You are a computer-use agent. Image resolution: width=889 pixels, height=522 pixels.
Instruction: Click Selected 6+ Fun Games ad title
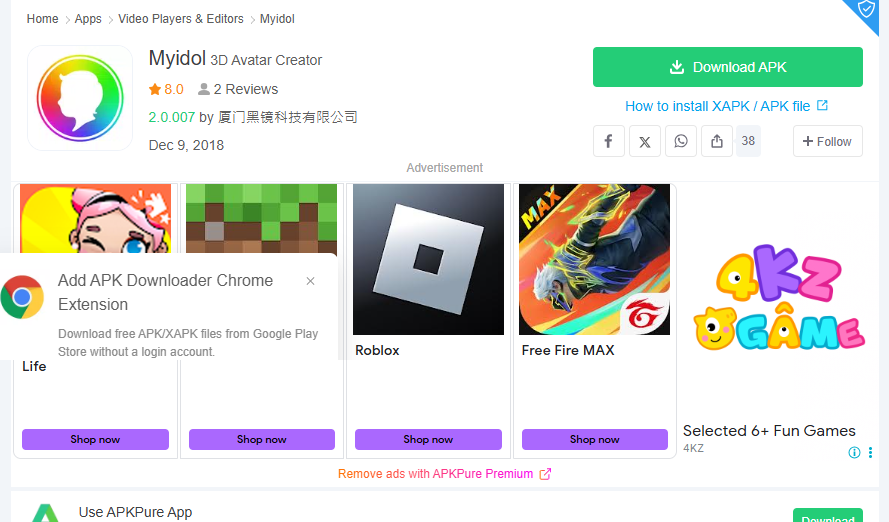[x=769, y=431]
